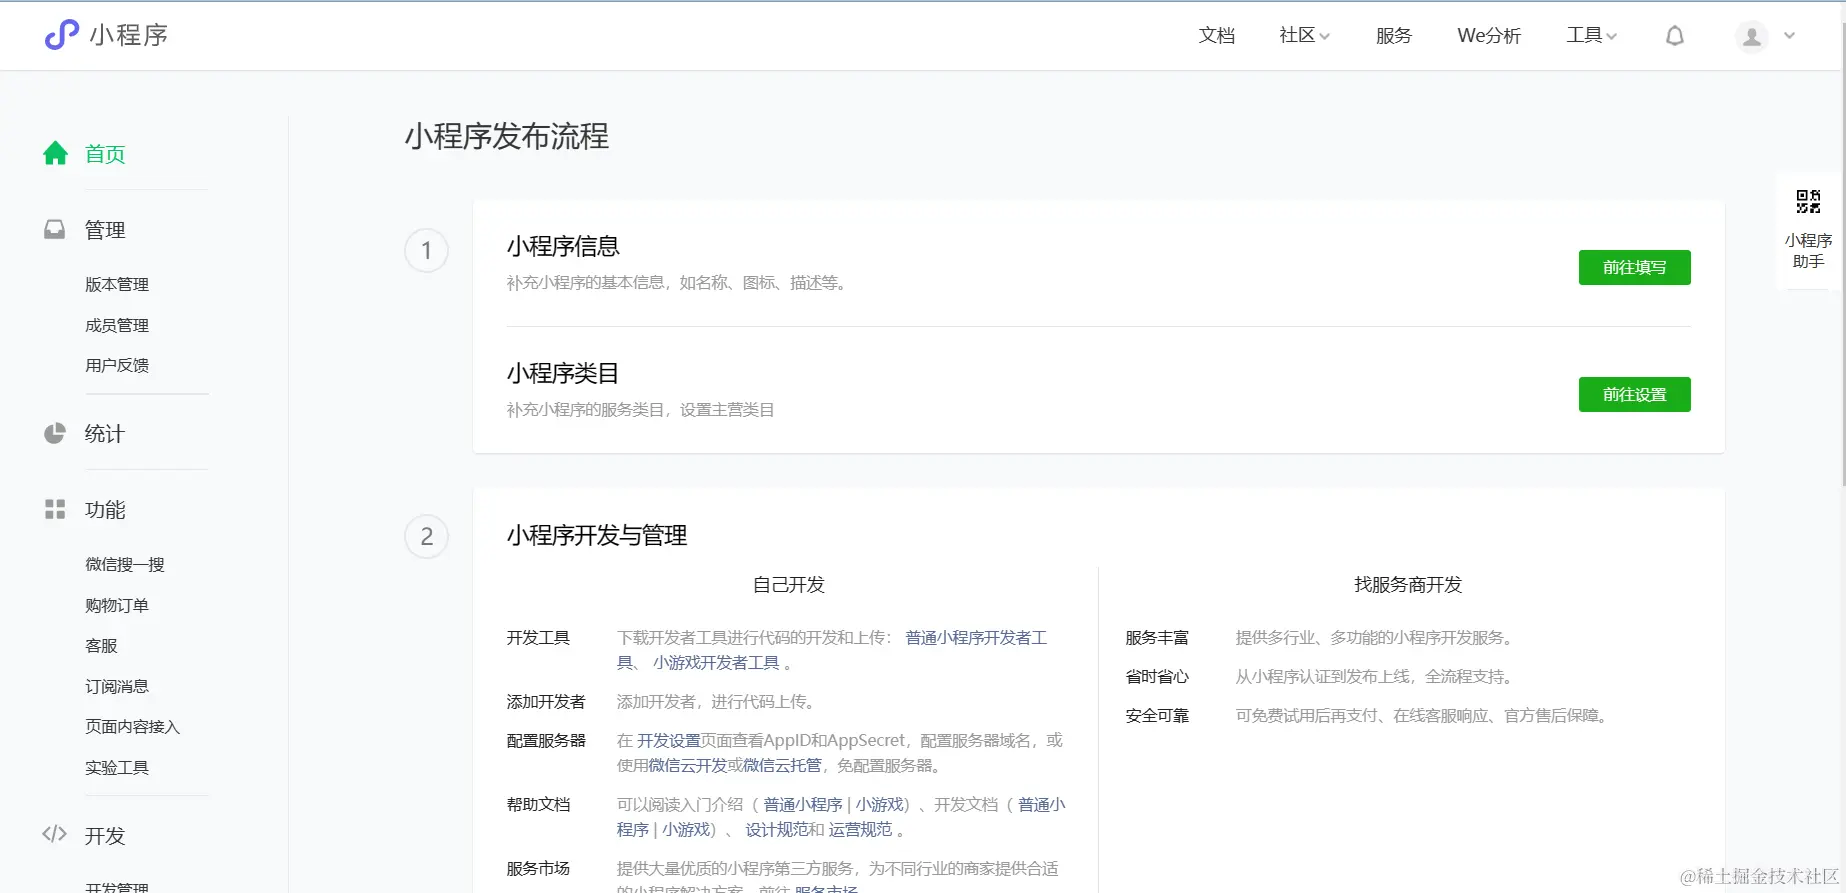Click the green home icon beside 首页
Viewport: 1846px width, 893px height.
pyautogui.click(x=55, y=153)
